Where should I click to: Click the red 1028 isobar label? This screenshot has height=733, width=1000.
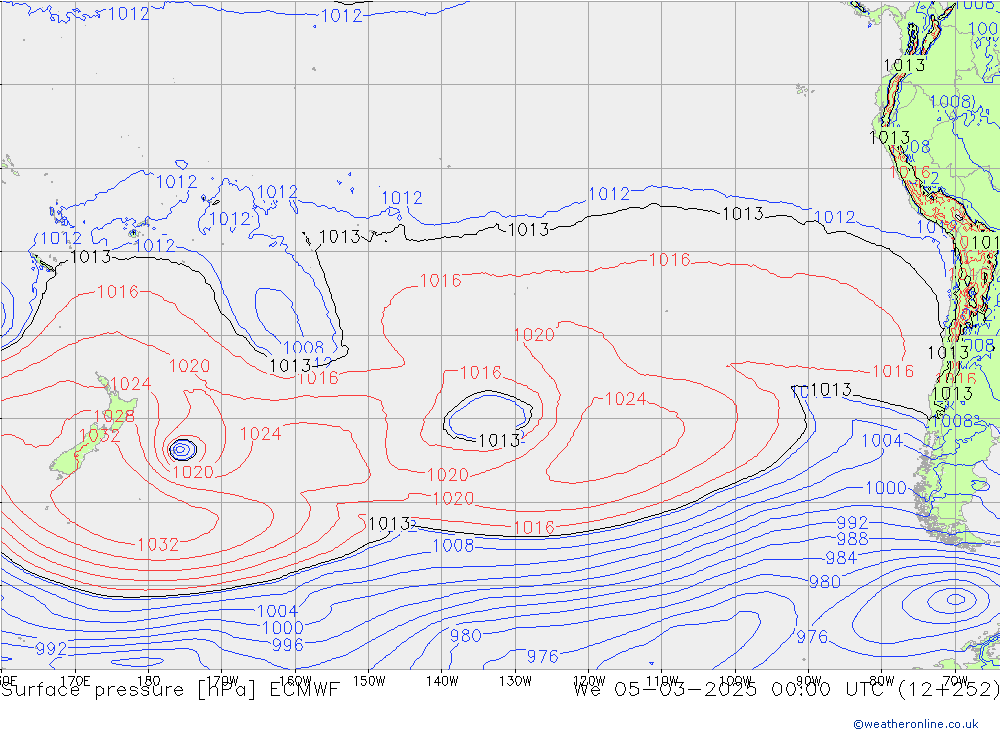[x=114, y=417]
